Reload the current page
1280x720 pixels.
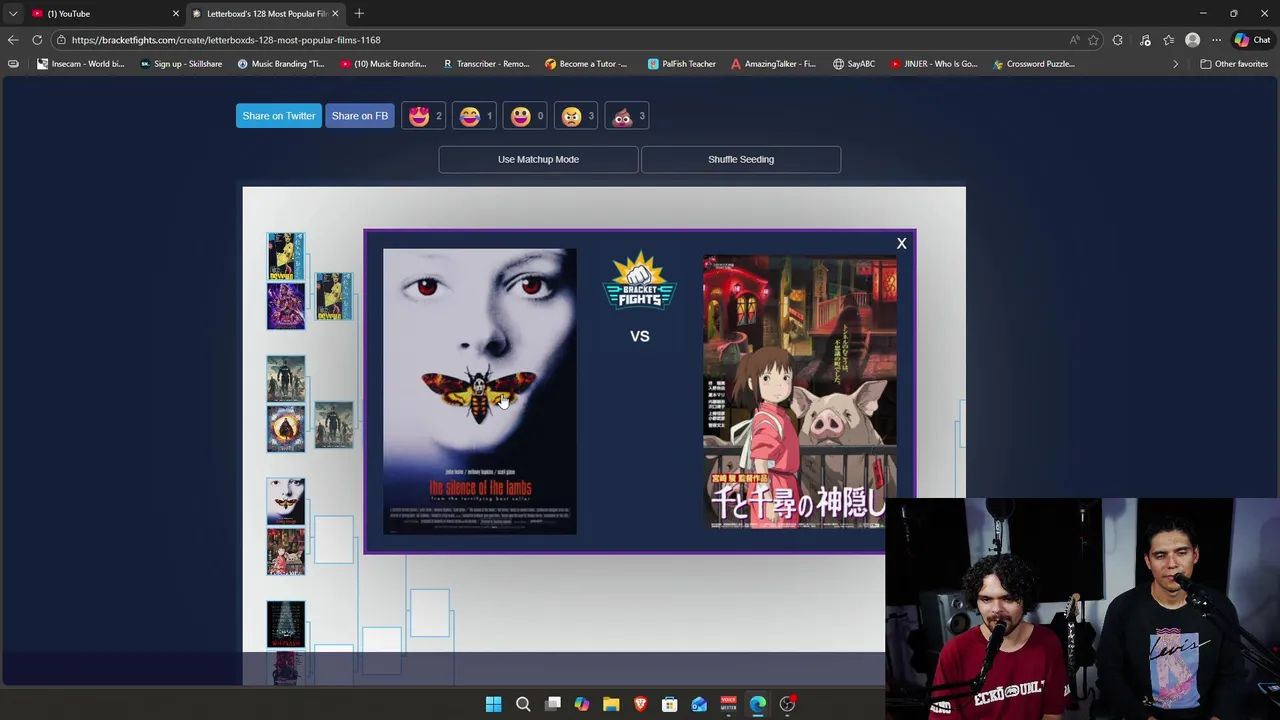pos(37,40)
